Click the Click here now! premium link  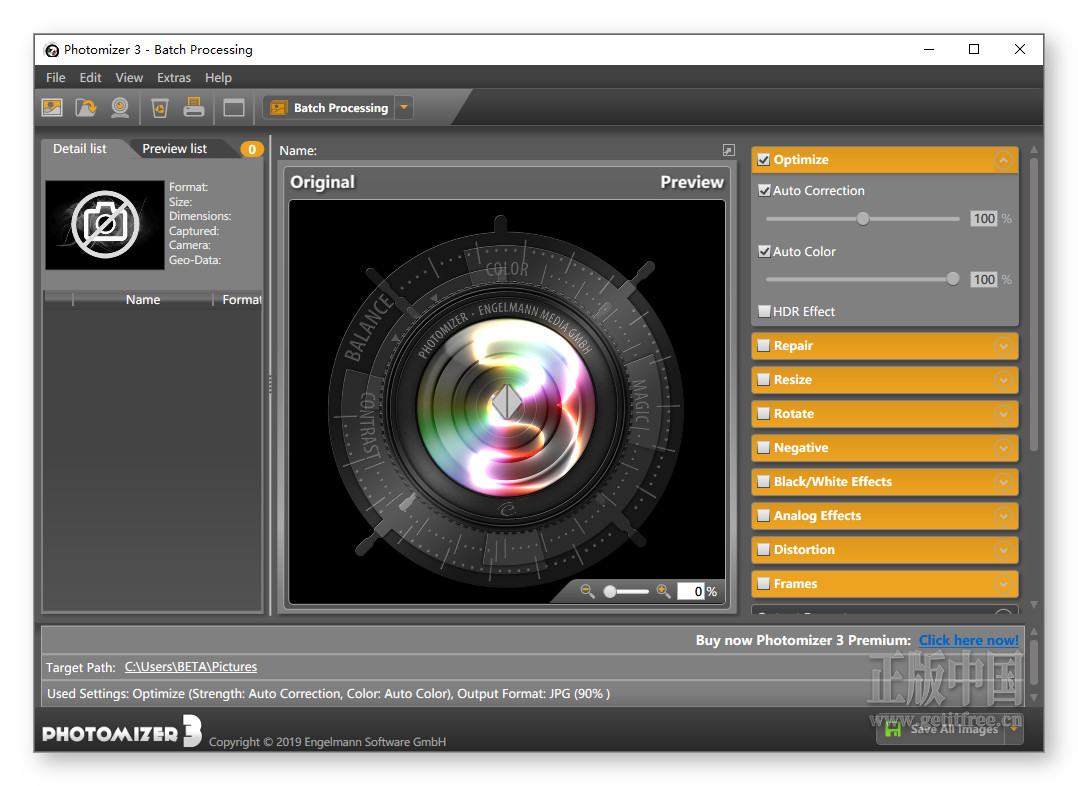coord(969,640)
